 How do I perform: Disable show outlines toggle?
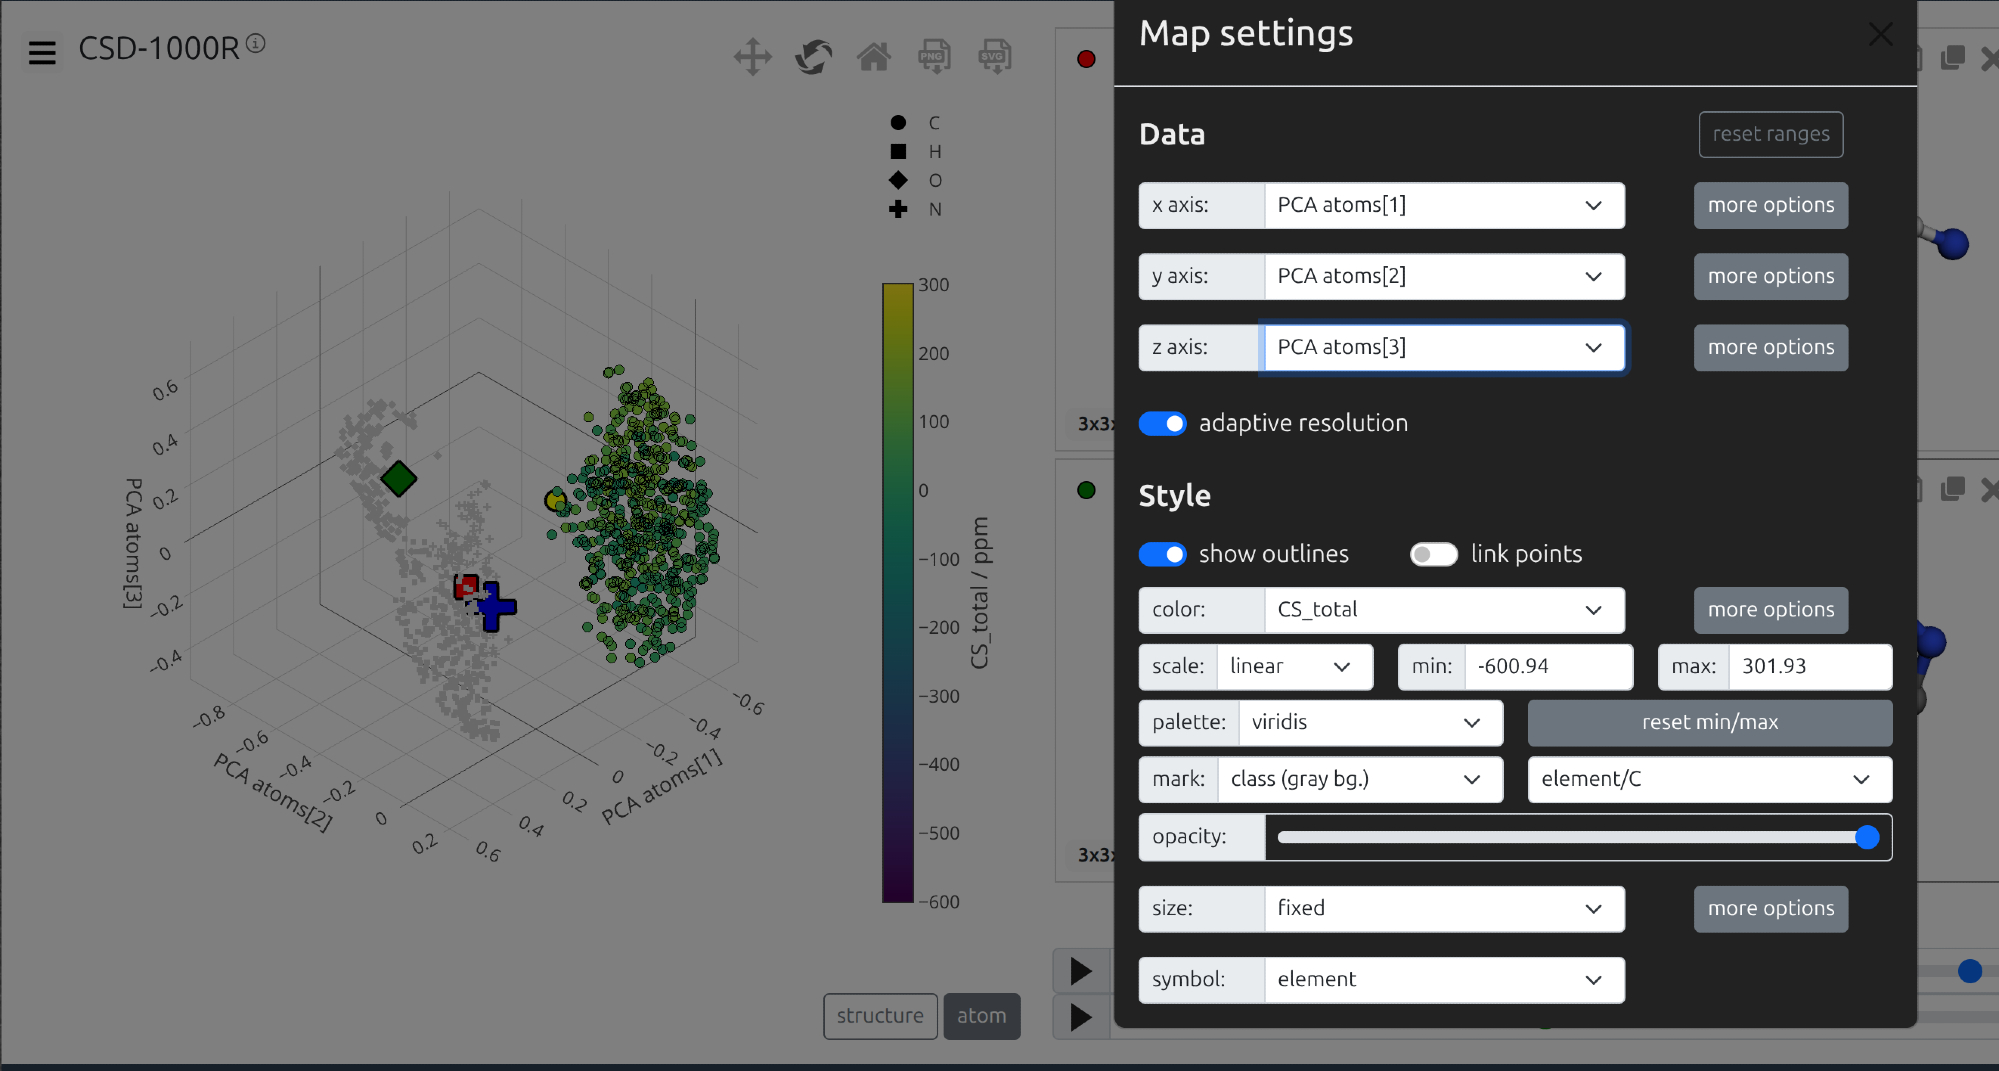coord(1163,555)
